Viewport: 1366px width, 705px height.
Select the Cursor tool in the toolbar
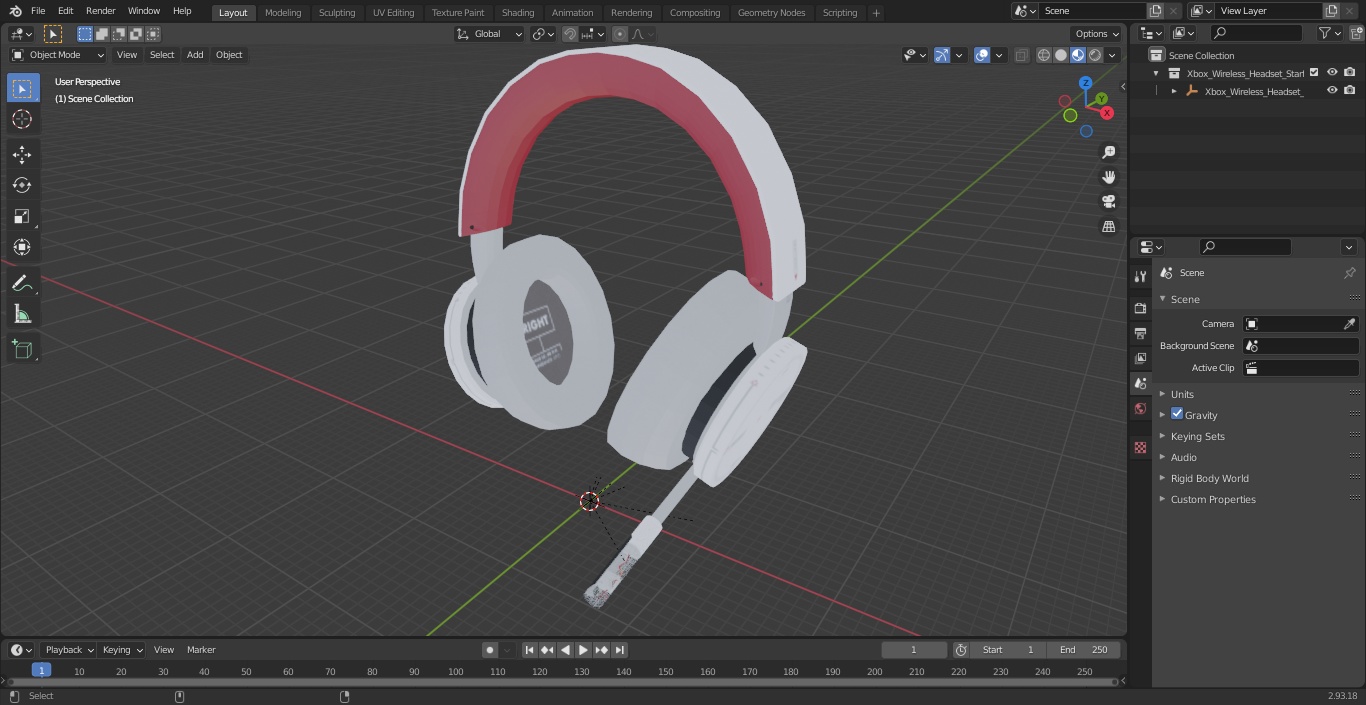(x=22, y=120)
